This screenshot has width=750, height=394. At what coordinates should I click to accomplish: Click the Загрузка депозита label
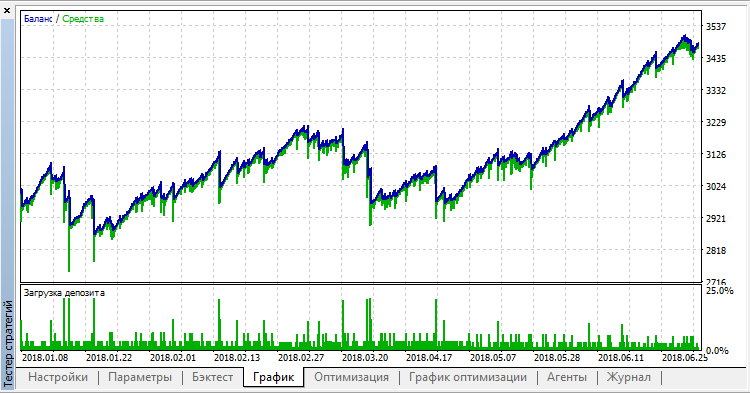(64, 293)
